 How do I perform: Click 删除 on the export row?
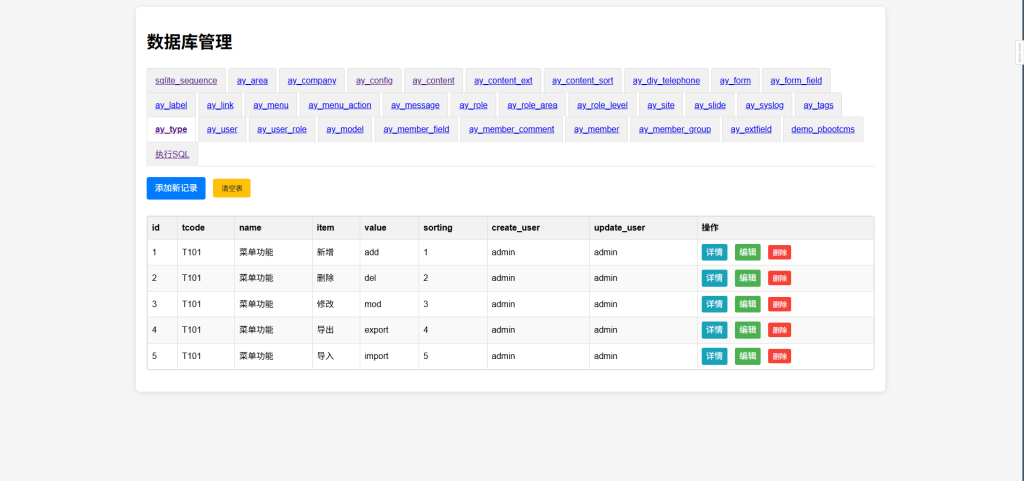[779, 330]
